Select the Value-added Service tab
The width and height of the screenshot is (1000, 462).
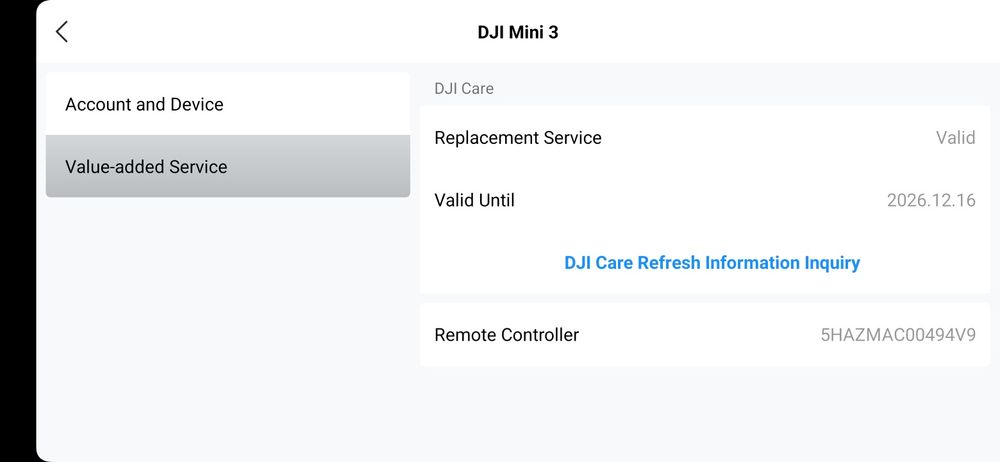point(146,167)
